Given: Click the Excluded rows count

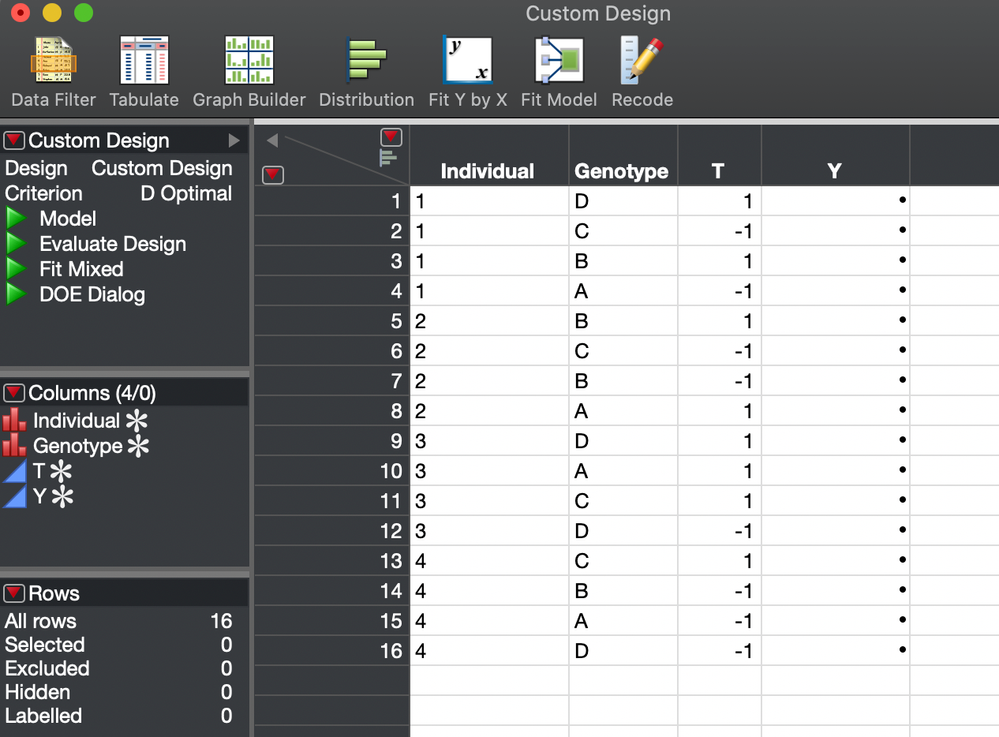Looking at the screenshot, I should tap(226, 668).
